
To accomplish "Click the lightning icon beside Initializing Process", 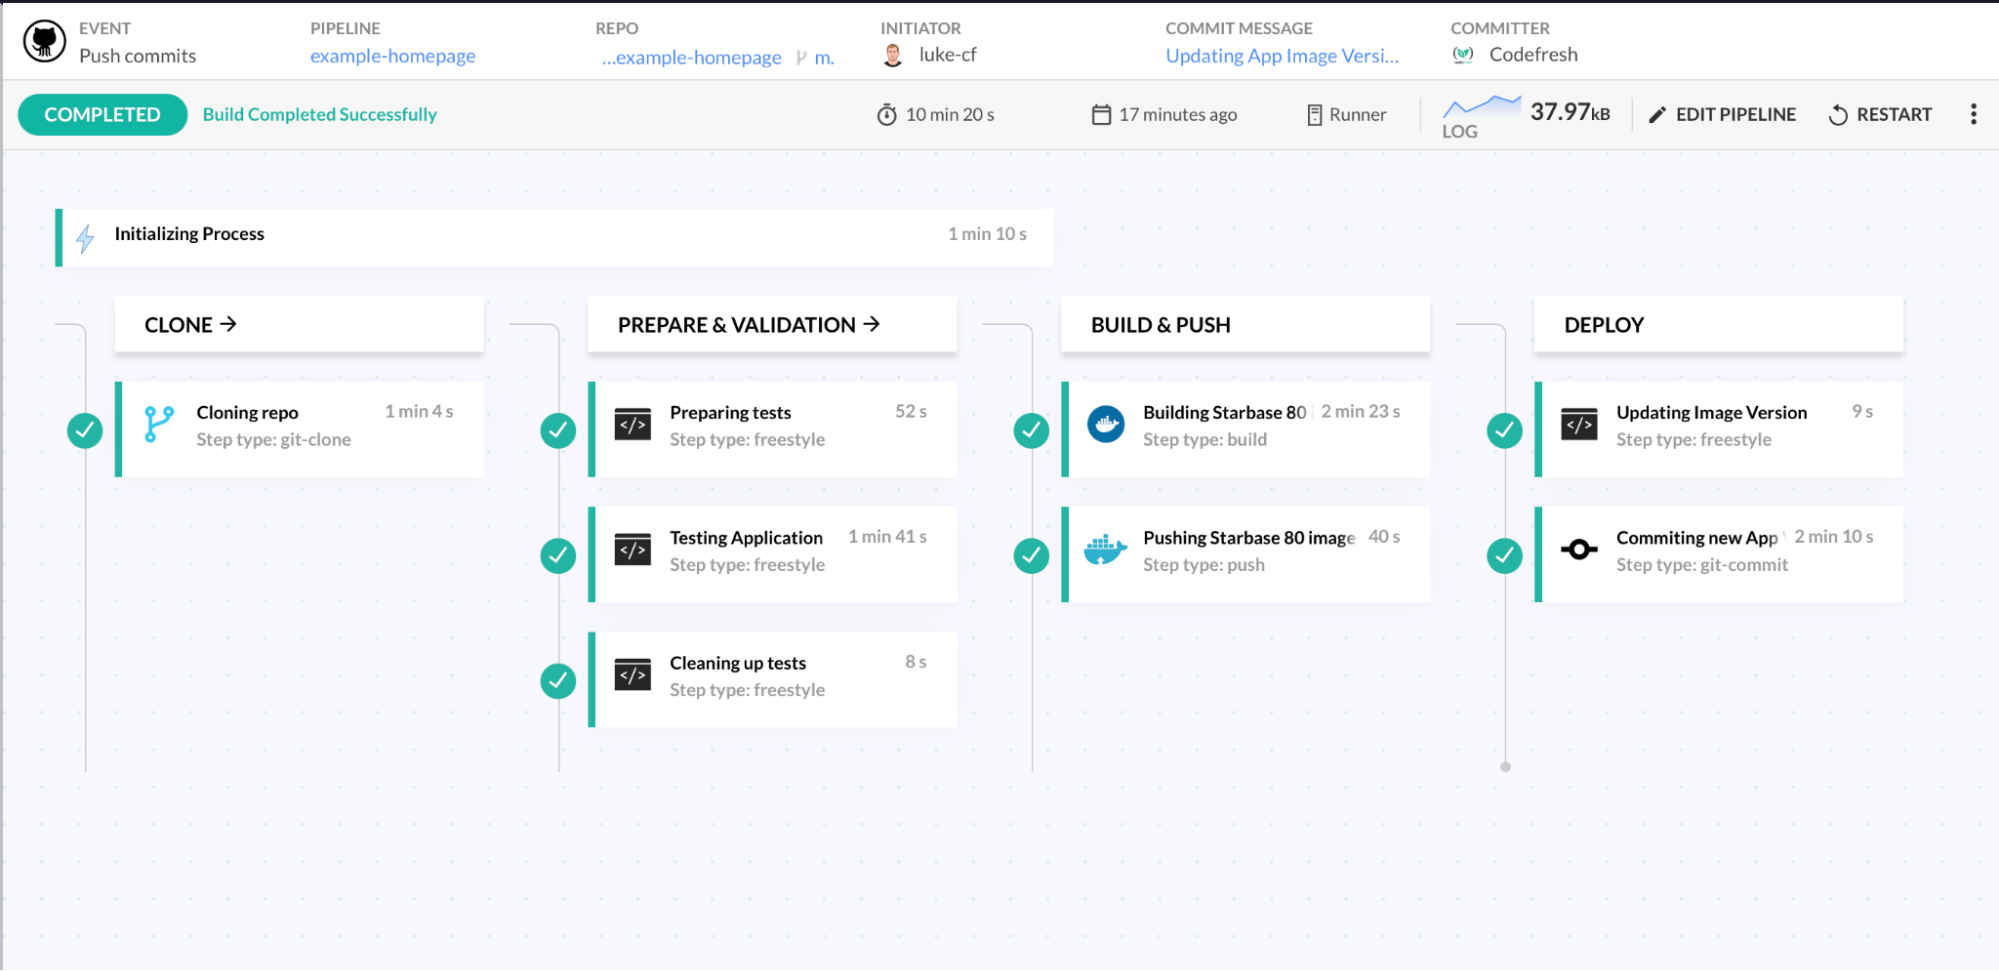I will [x=85, y=238].
